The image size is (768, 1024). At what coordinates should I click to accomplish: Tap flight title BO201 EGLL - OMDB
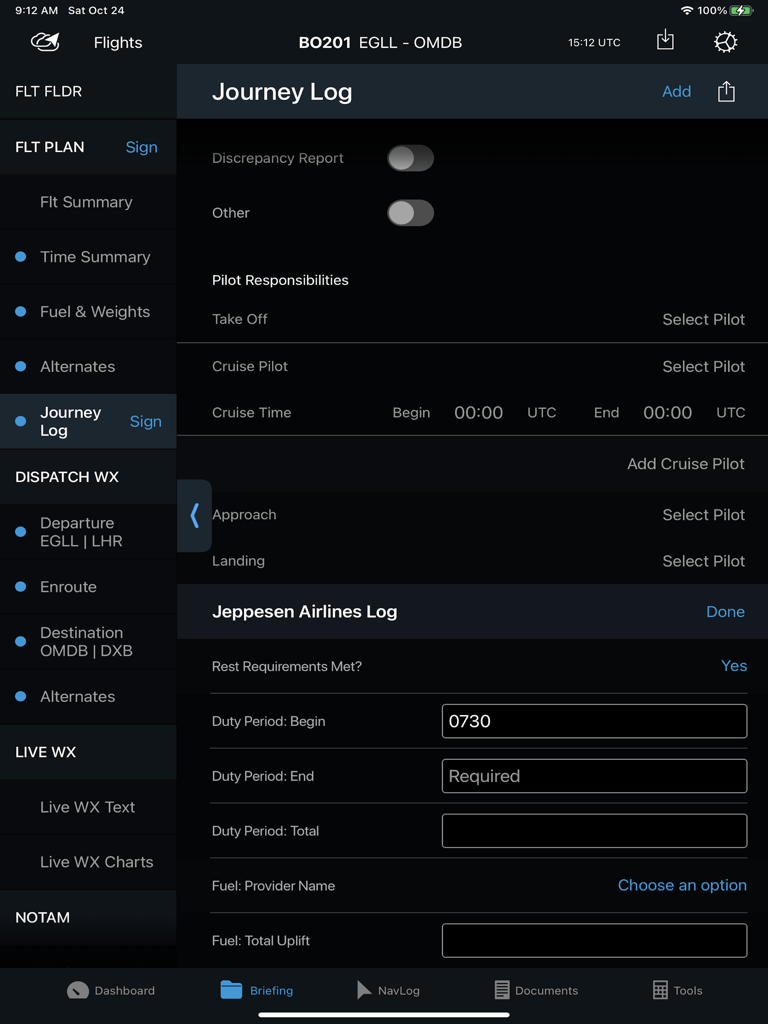point(380,42)
